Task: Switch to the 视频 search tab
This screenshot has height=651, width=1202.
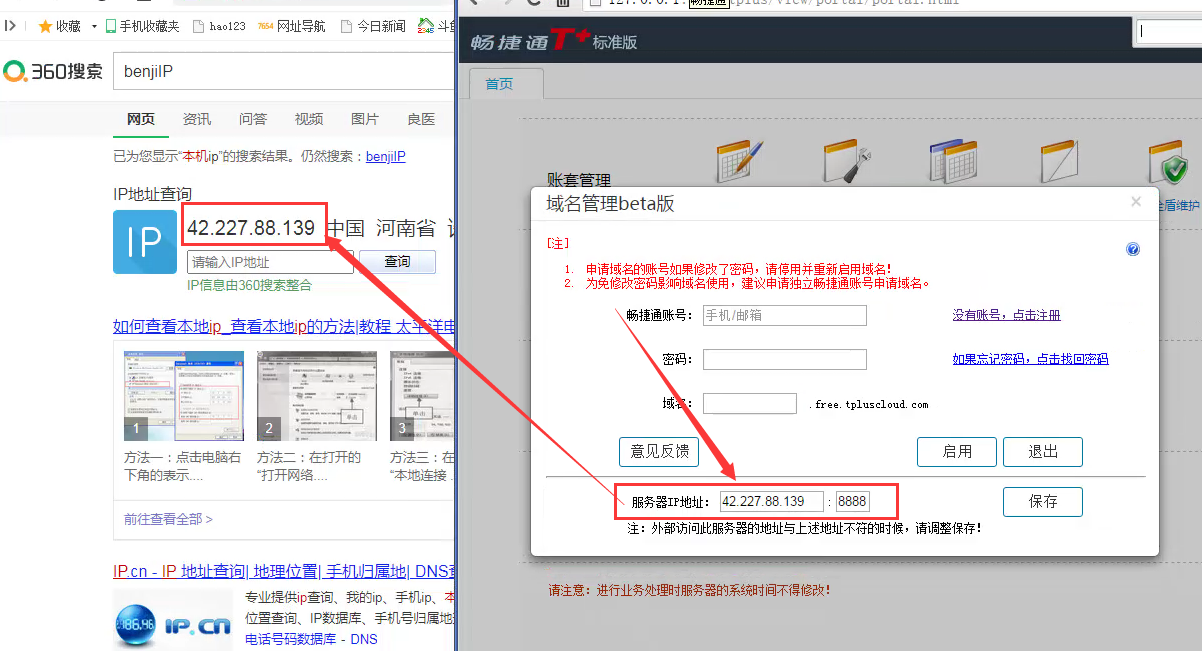Action: click(309, 119)
